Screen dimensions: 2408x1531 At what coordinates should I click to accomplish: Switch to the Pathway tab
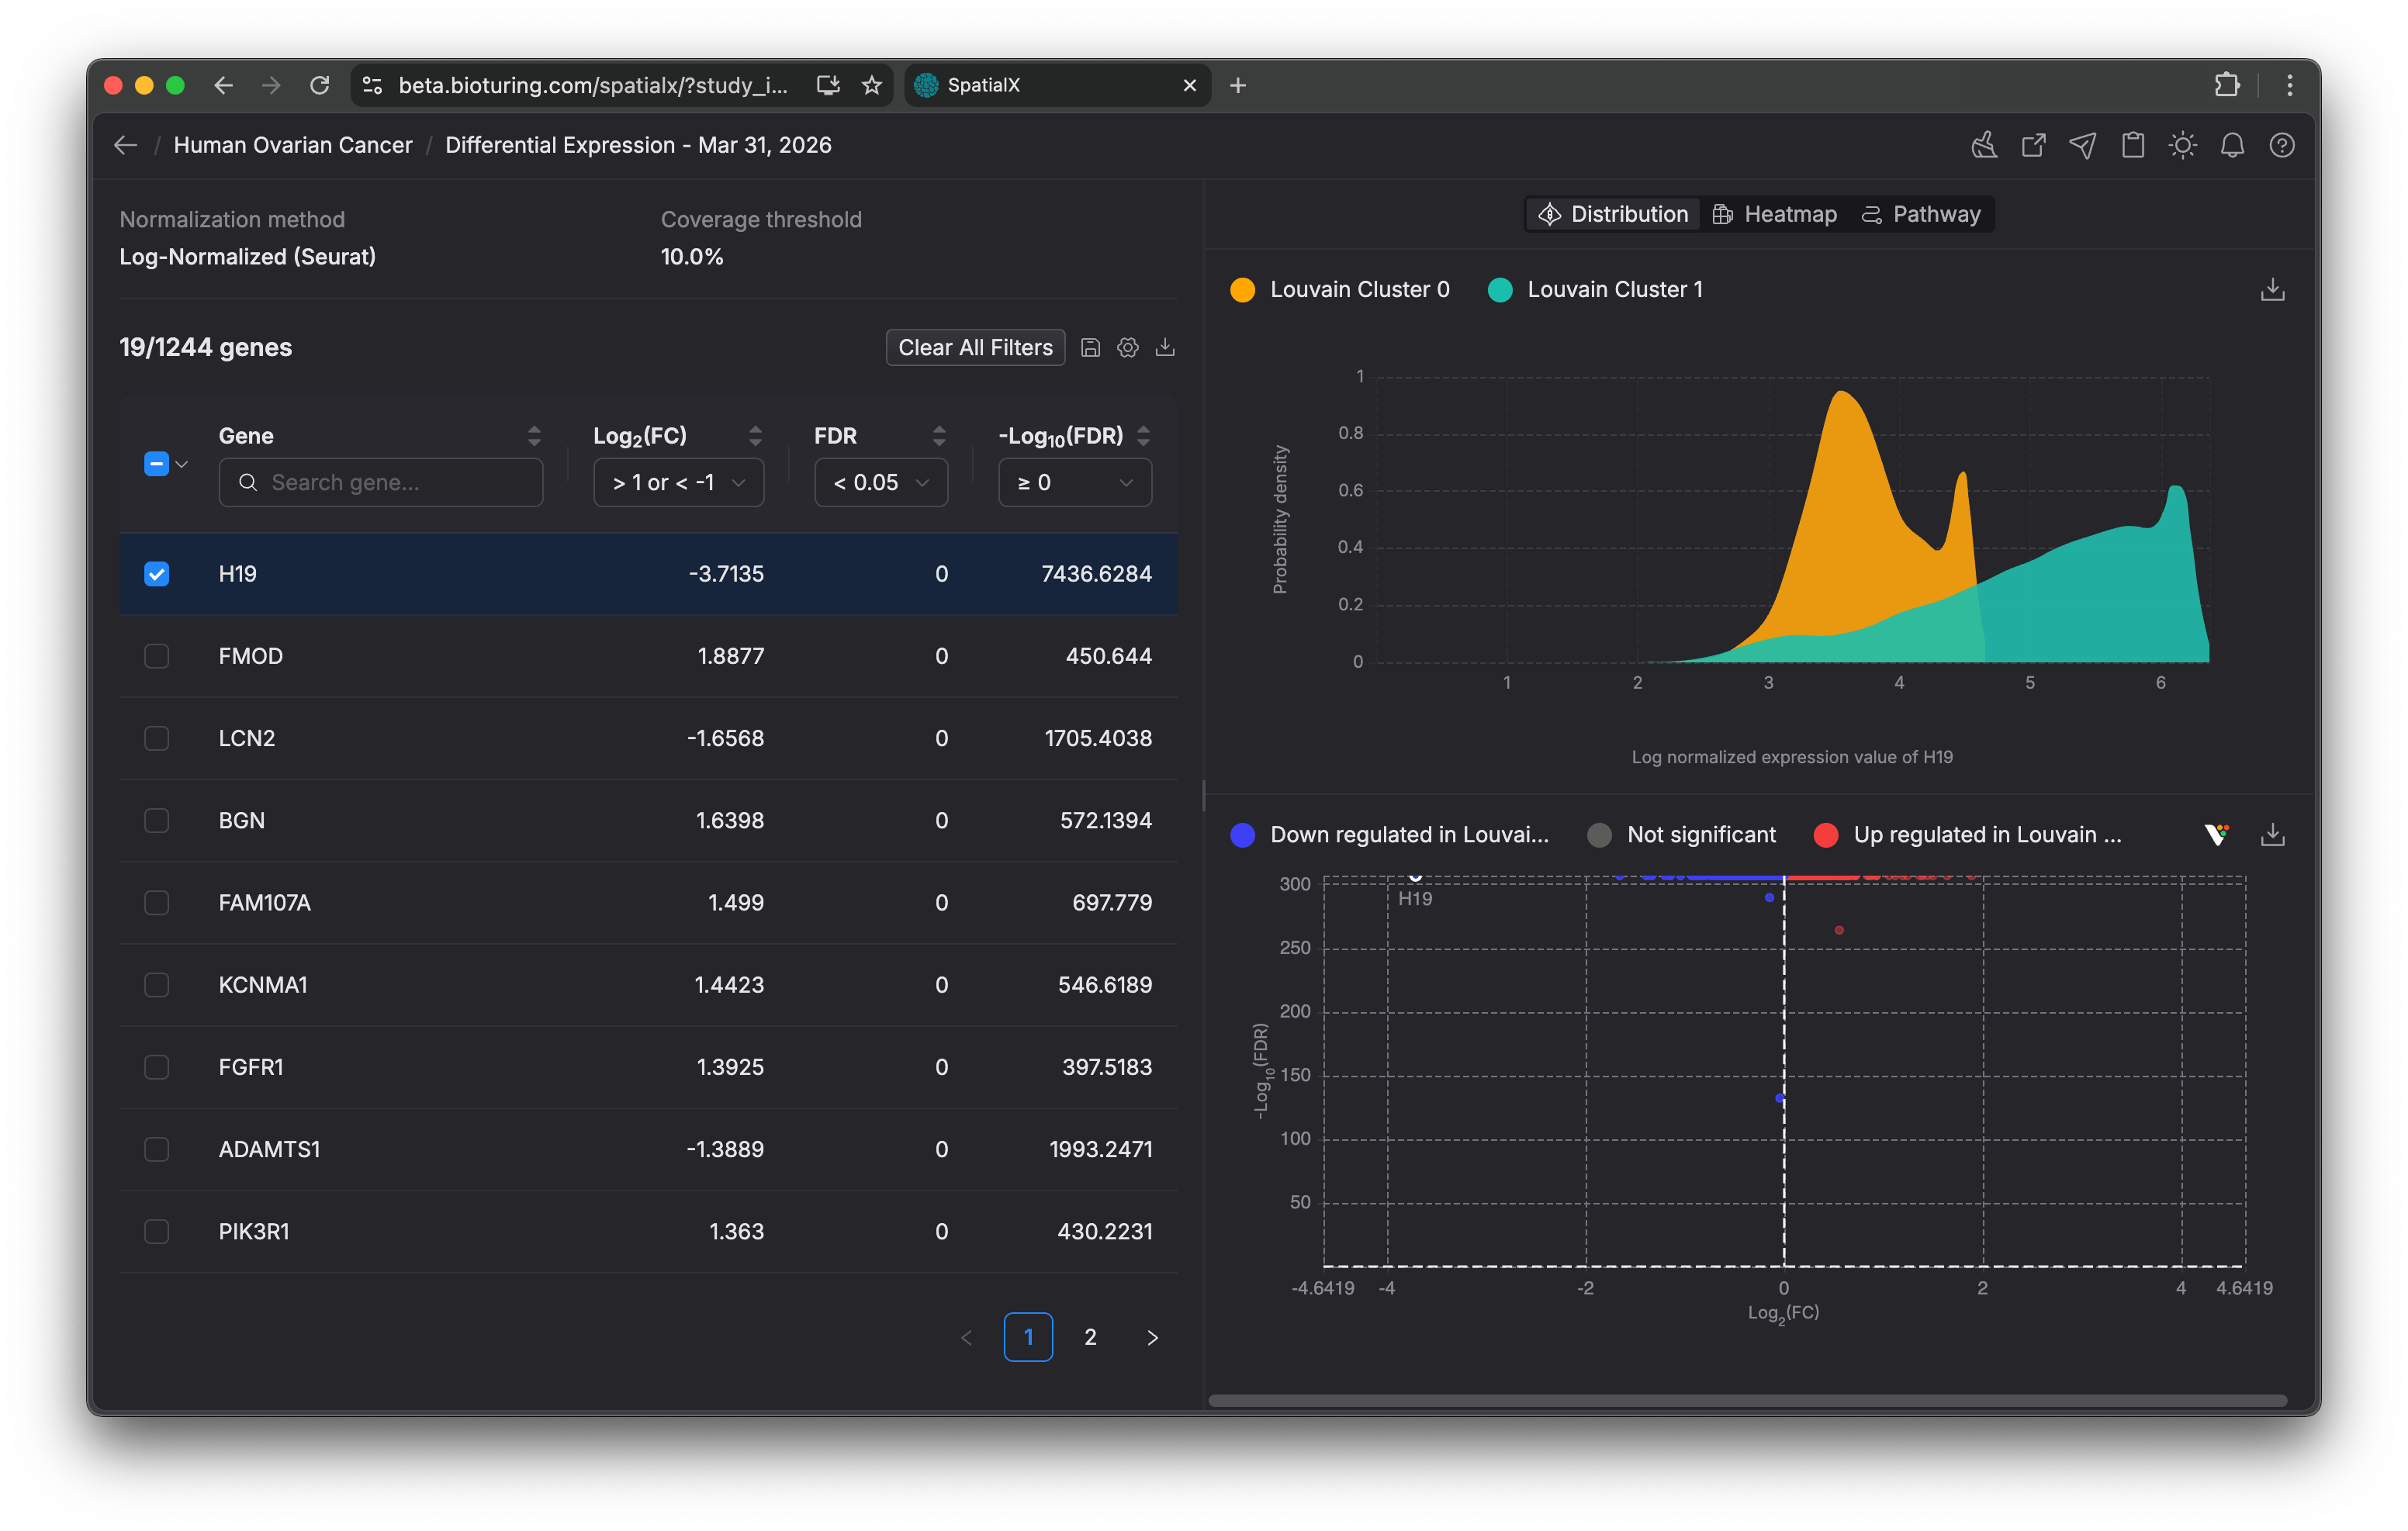coord(1921,215)
